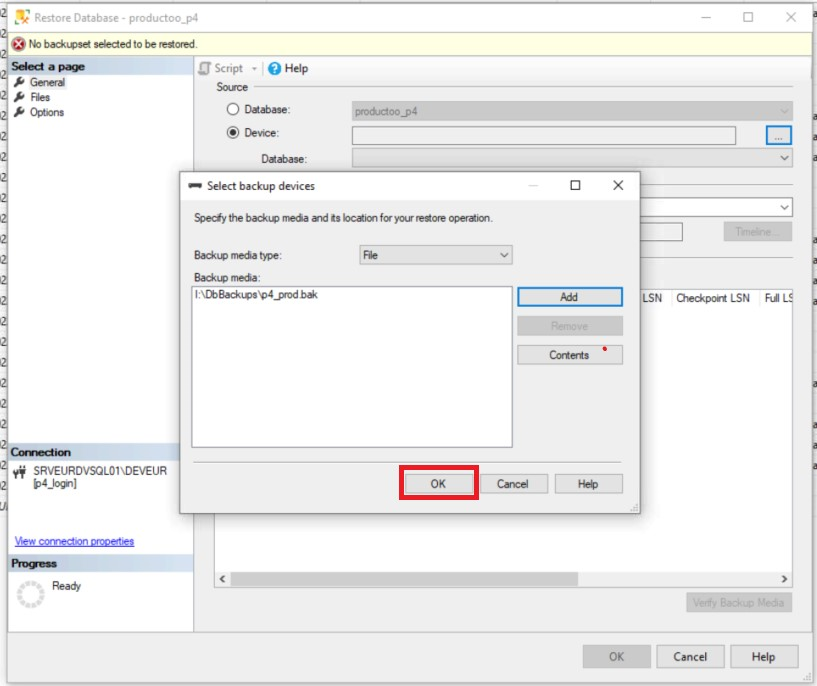Select the p4_prod.bak backup media entry
The width and height of the screenshot is (817, 686).
coord(262,296)
